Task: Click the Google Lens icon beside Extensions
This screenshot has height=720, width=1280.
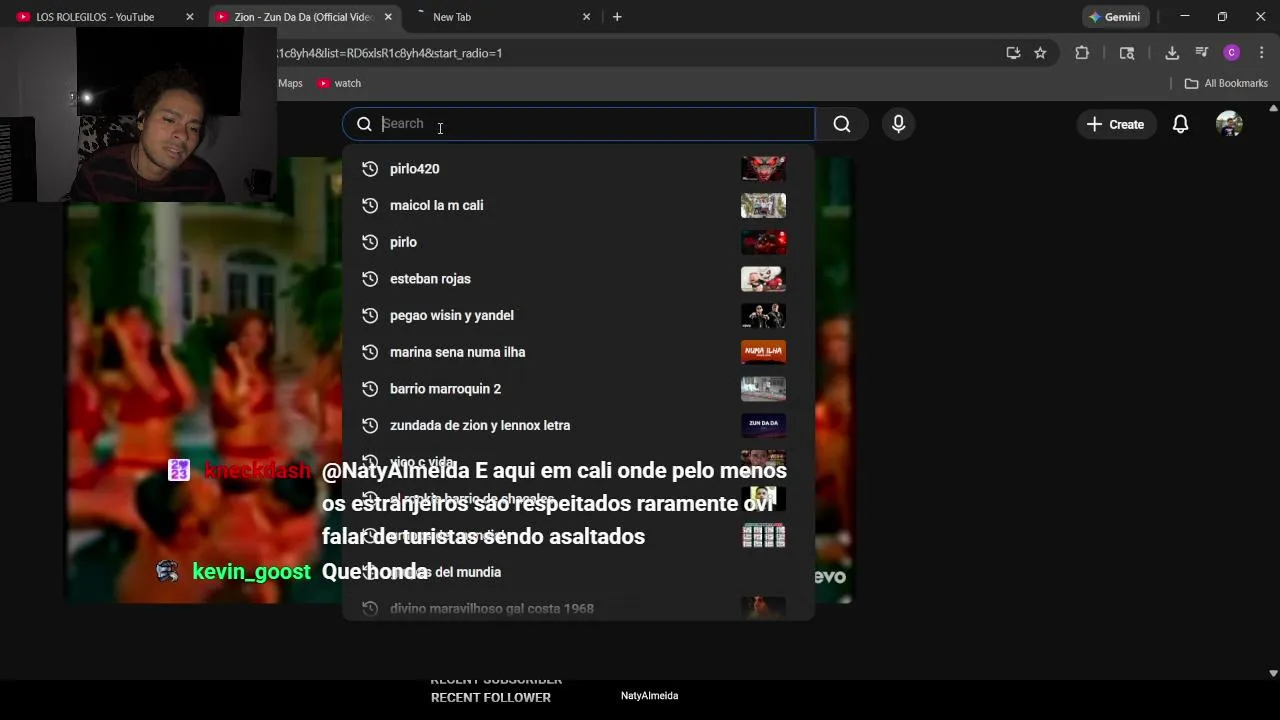Action: coord(1127,53)
